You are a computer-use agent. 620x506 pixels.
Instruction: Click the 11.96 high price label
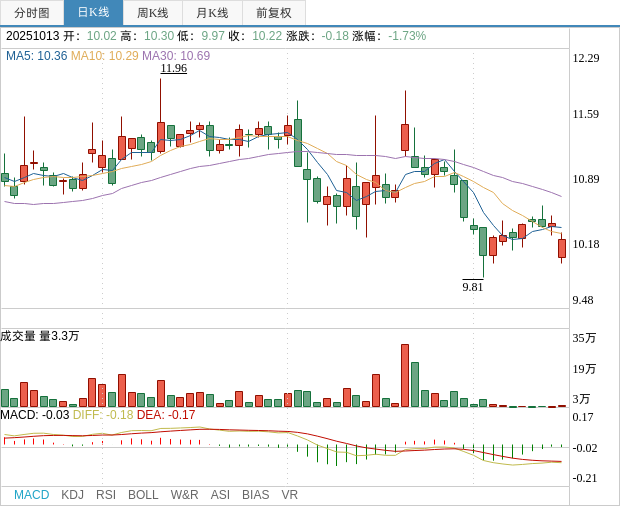tap(174, 68)
